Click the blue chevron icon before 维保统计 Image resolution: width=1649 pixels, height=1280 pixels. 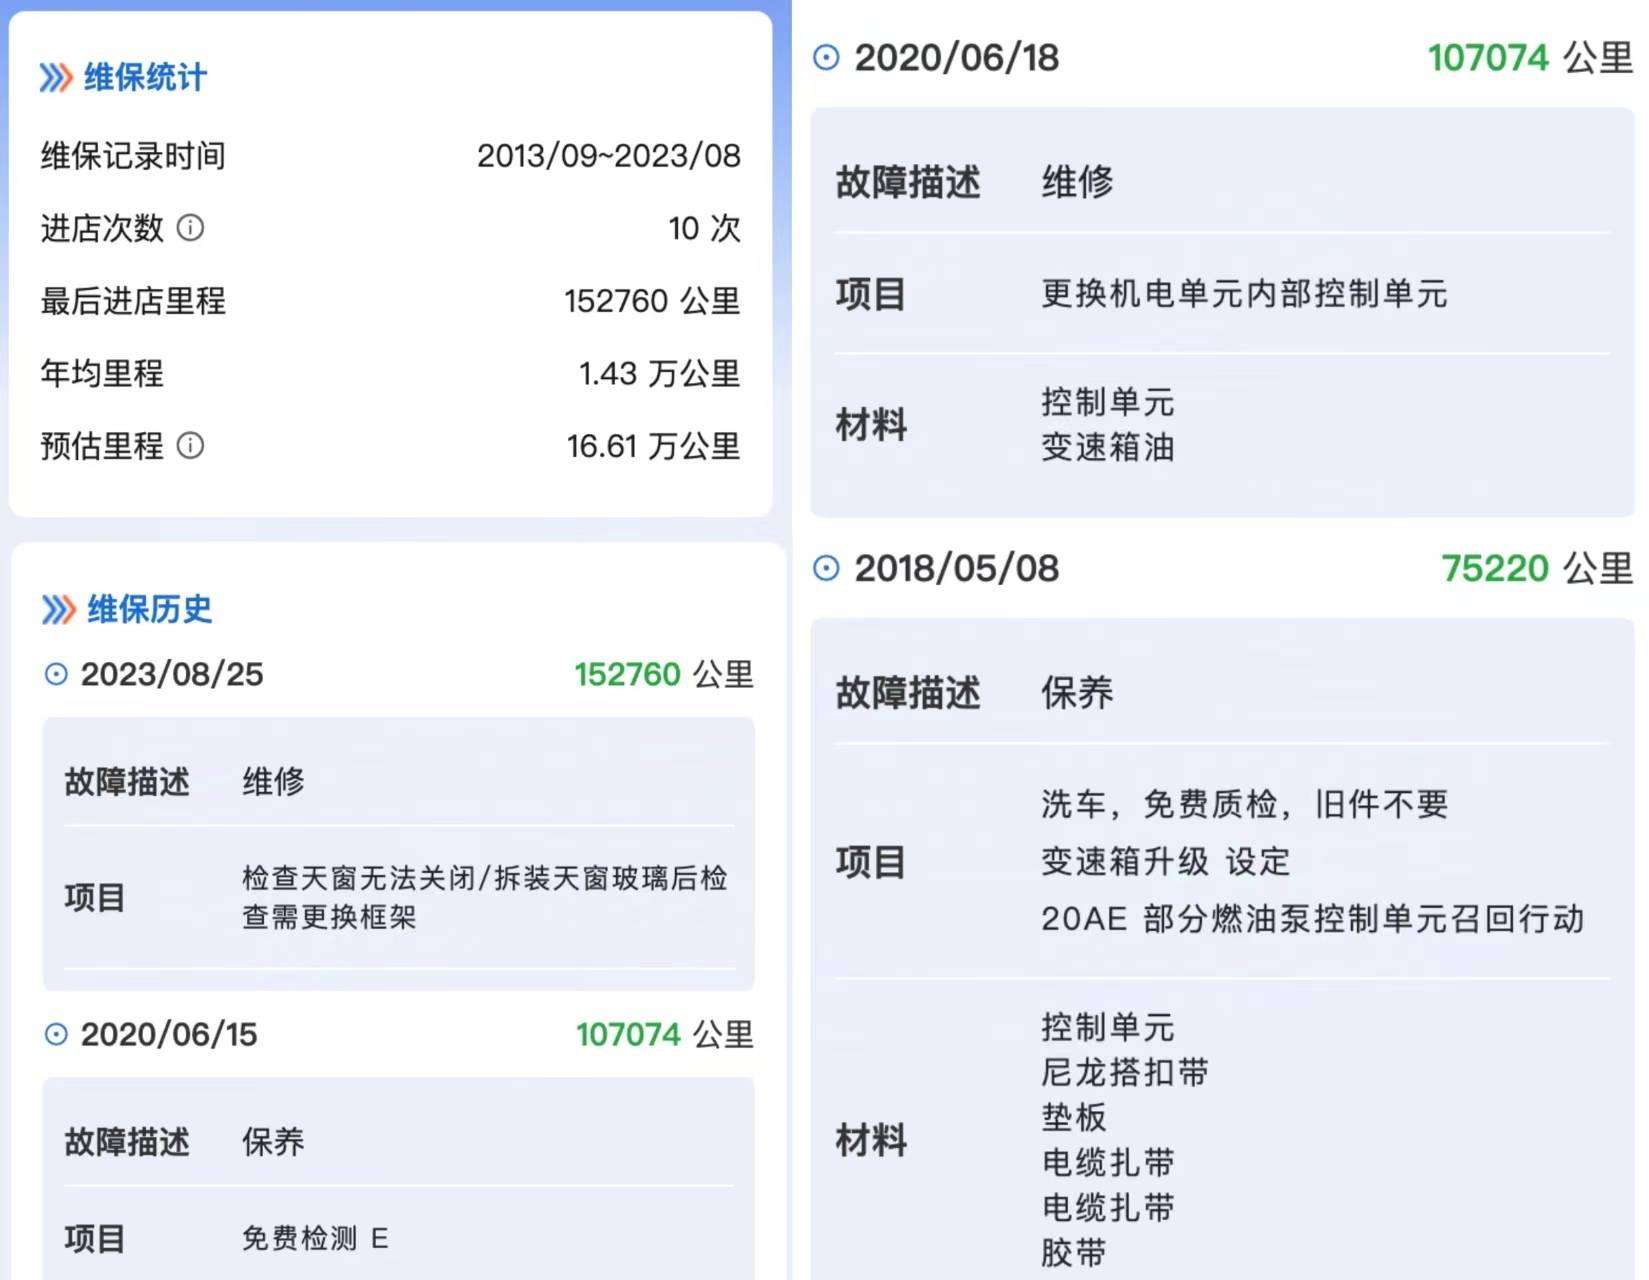coord(54,77)
